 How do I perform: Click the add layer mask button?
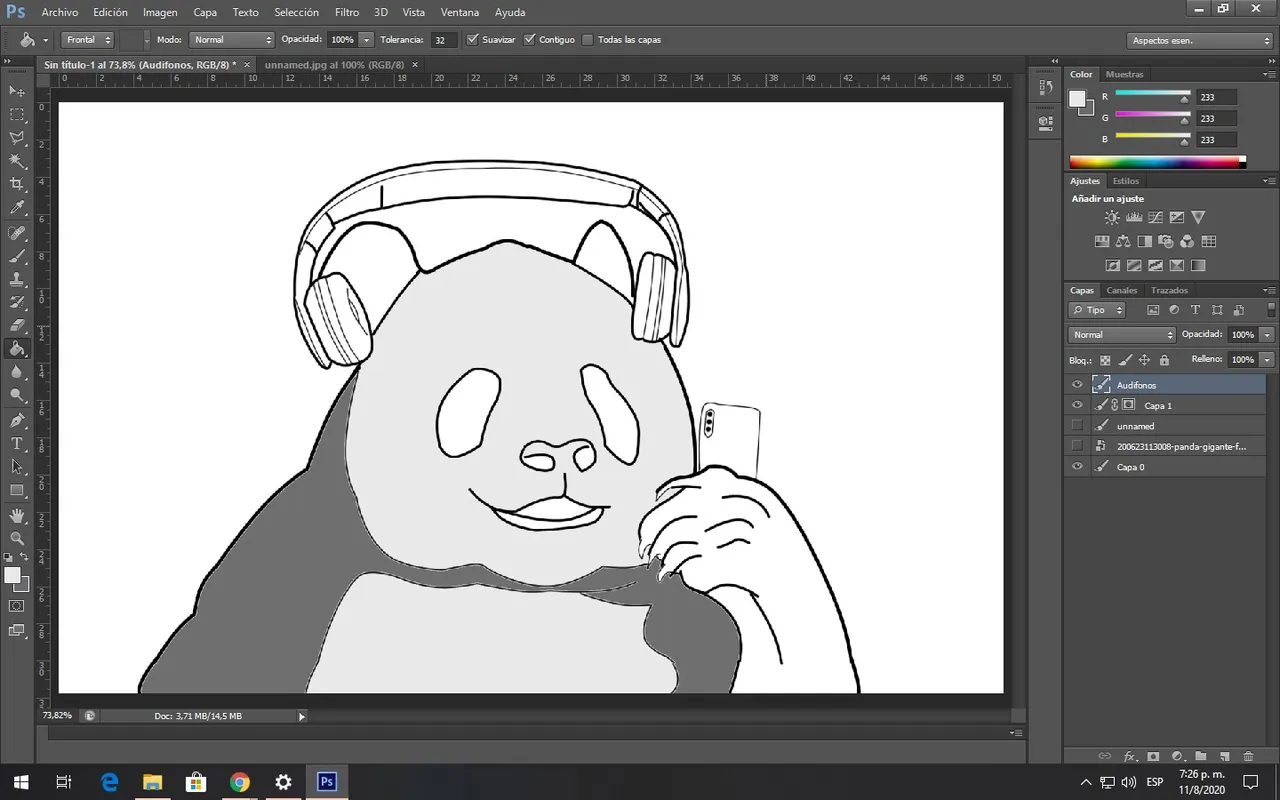1153,757
